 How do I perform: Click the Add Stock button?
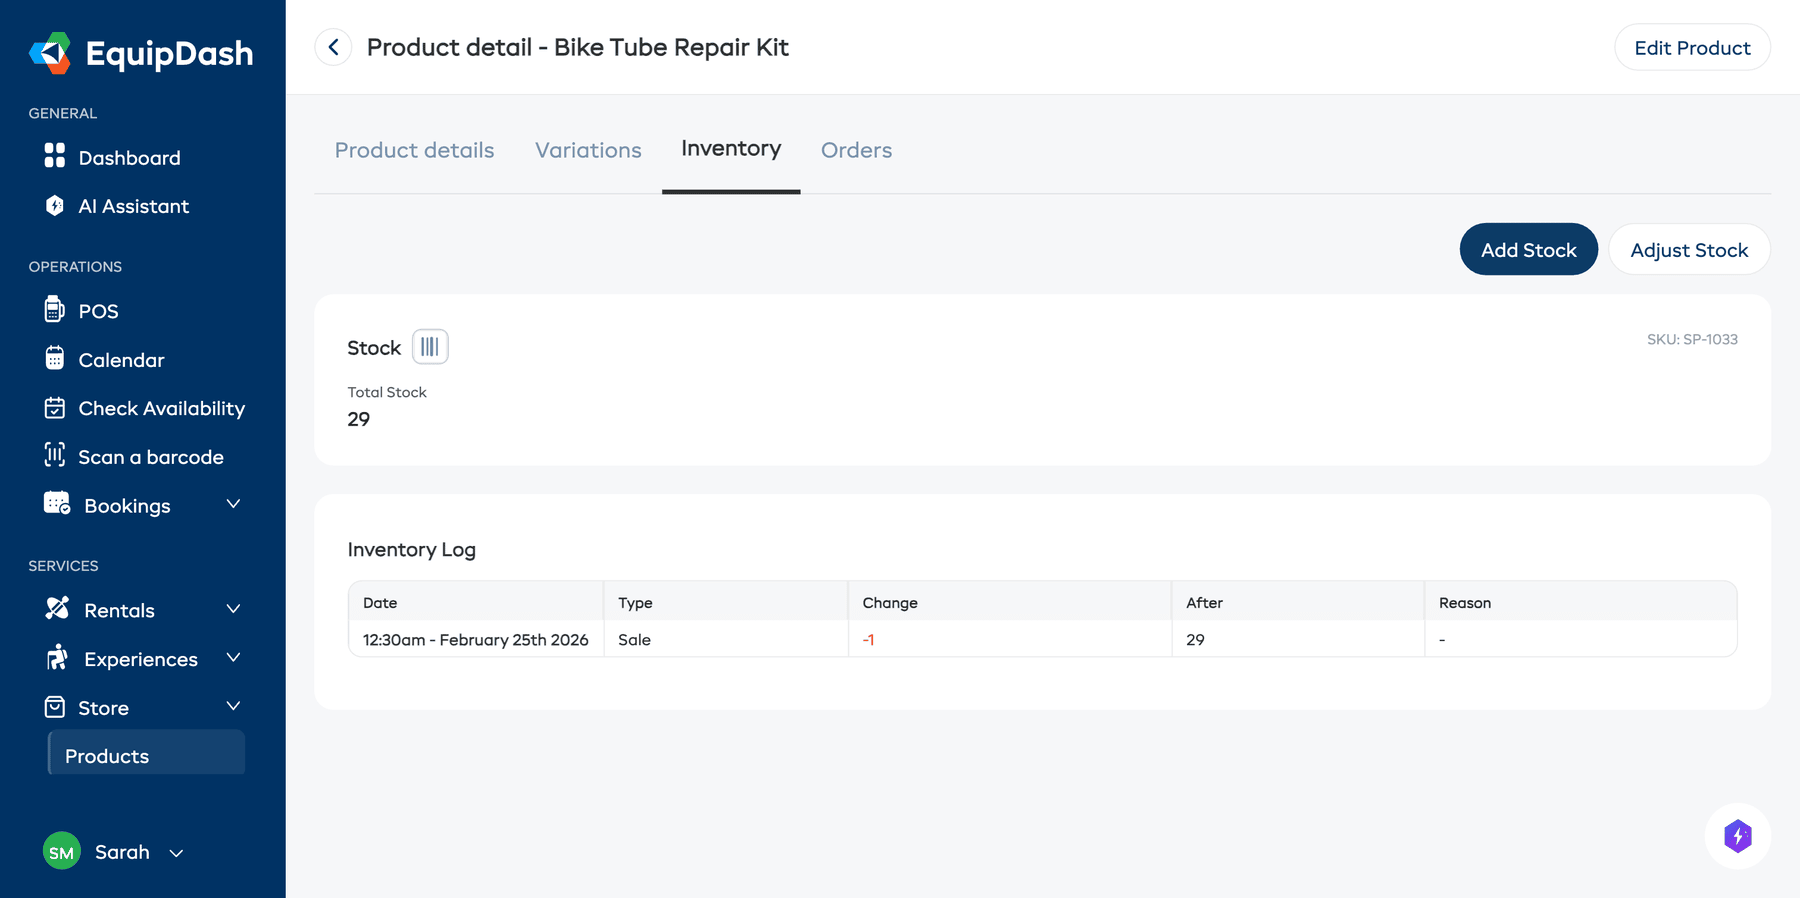(x=1528, y=250)
